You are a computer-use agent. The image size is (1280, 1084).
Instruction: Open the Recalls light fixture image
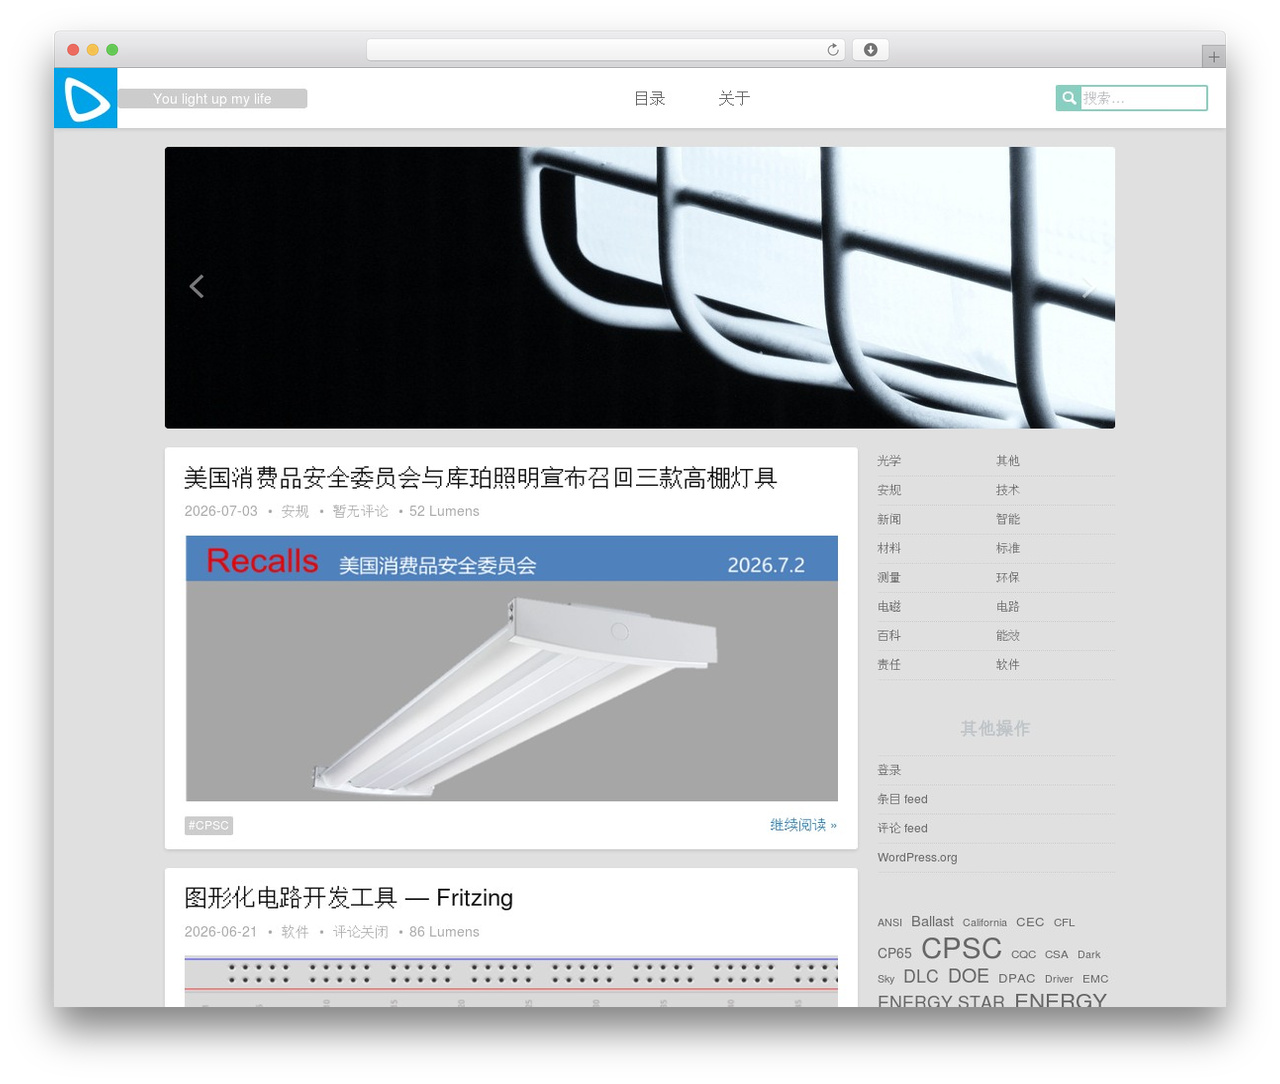point(512,668)
